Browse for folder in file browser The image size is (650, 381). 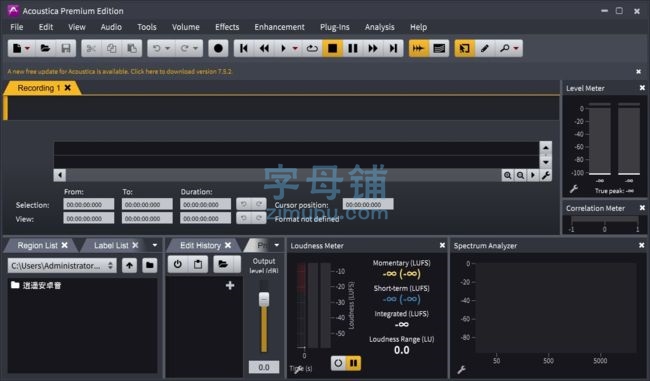click(x=150, y=265)
